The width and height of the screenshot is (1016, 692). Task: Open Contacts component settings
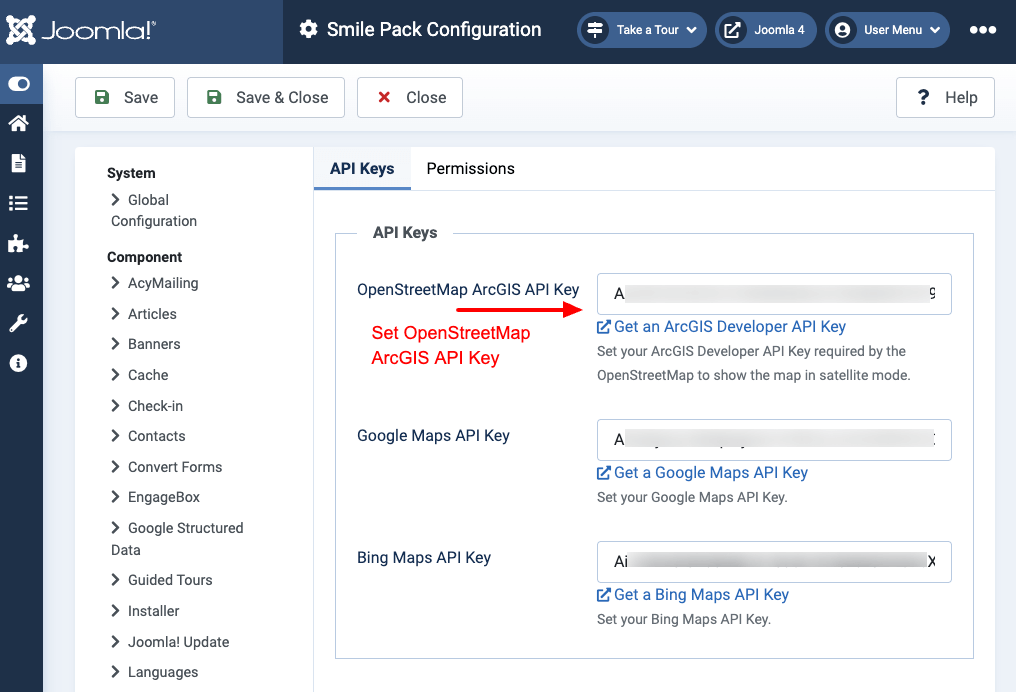point(148,436)
